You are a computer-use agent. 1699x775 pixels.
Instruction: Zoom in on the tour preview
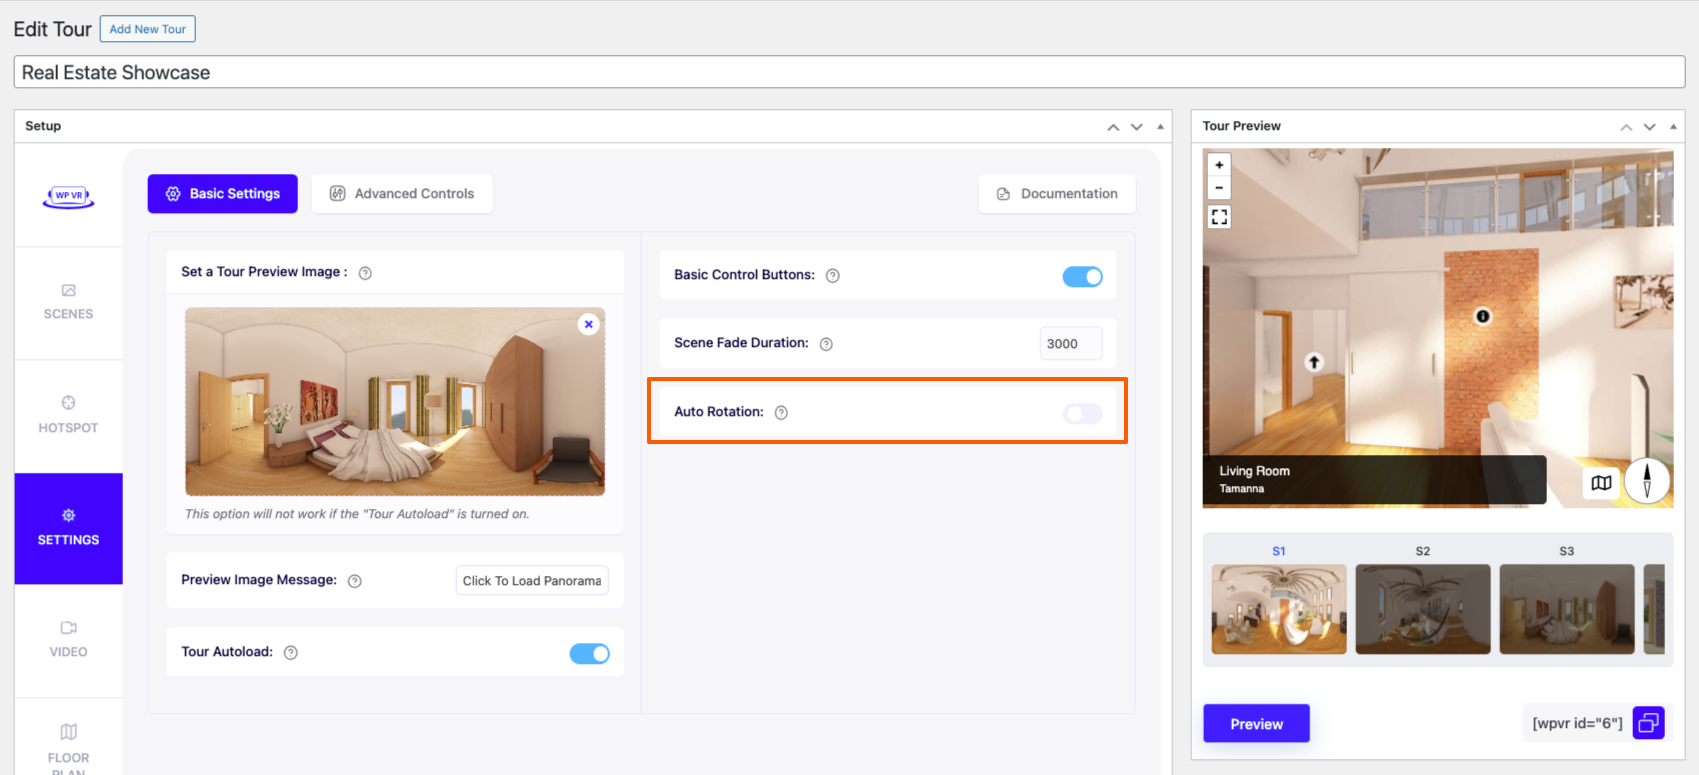[1219, 165]
